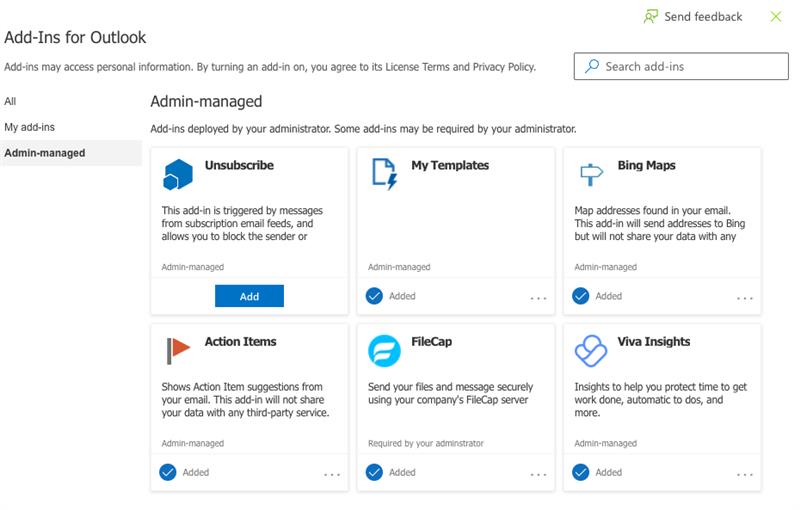Click Added checkmark on My Templates card
Image resolution: width=800 pixels, height=510 pixels.
click(374, 296)
